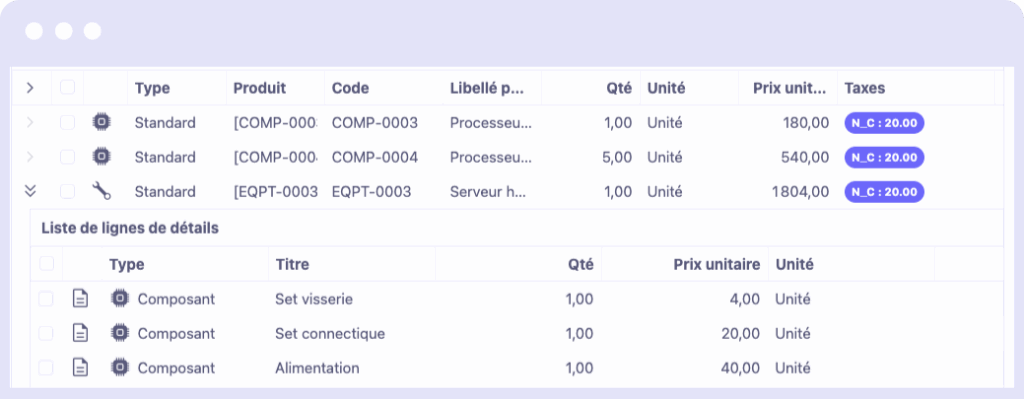Viewport: 1024px width, 399px height.
Task: Click N_C : 20.00 tax tag on EQPT-0003
Action: click(x=884, y=192)
